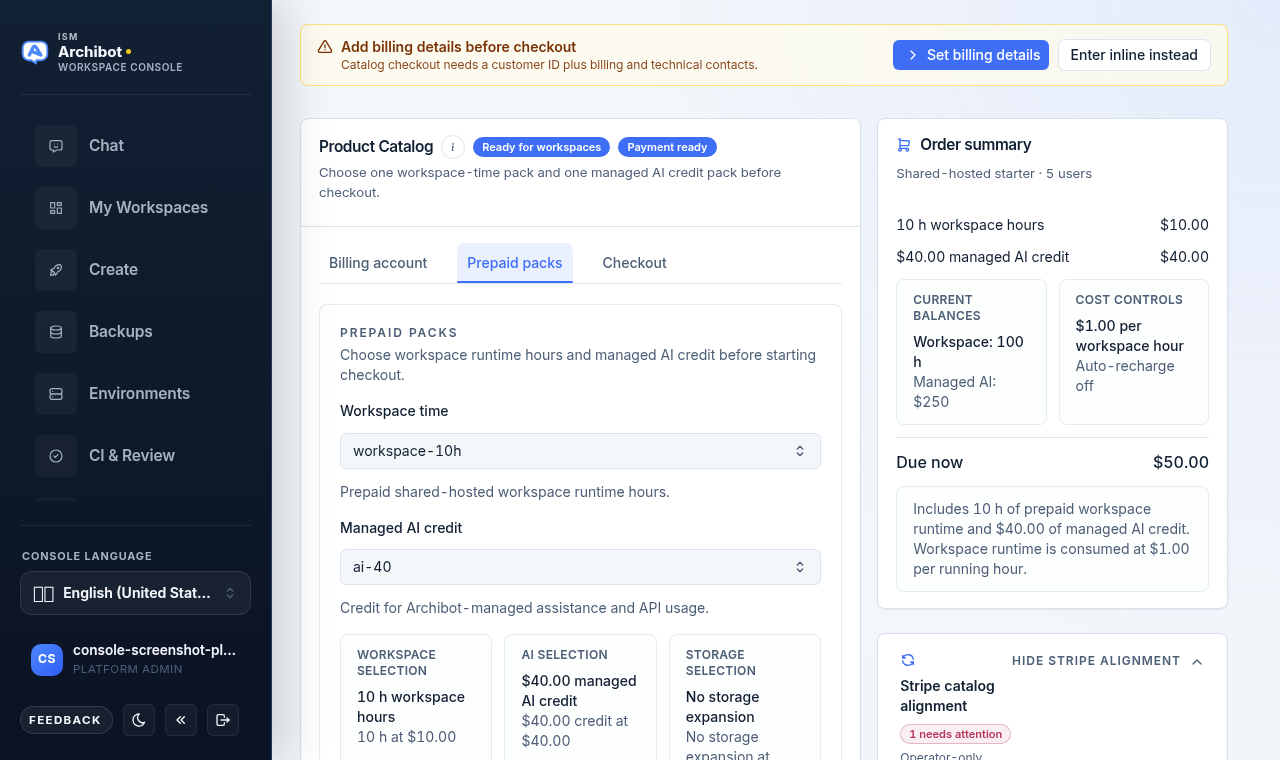The height and width of the screenshot is (760, 1280).
Task: Click the Payment ready badge
Action: pos(667,147)
